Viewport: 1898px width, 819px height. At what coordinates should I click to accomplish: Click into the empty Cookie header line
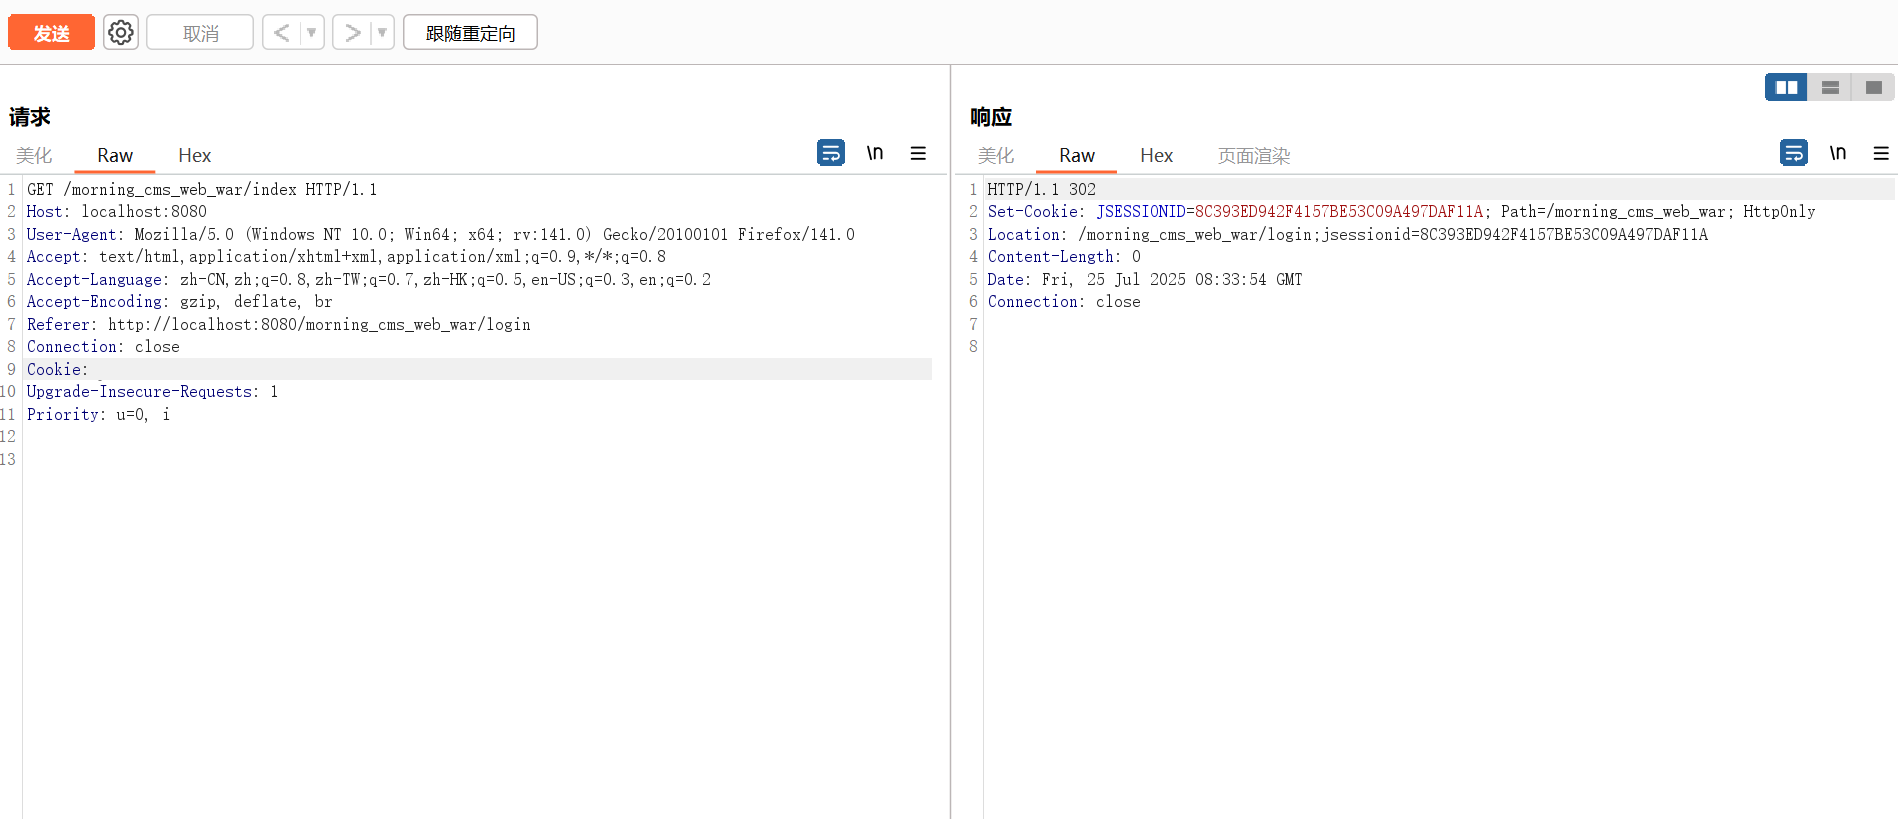pos(300,370)
